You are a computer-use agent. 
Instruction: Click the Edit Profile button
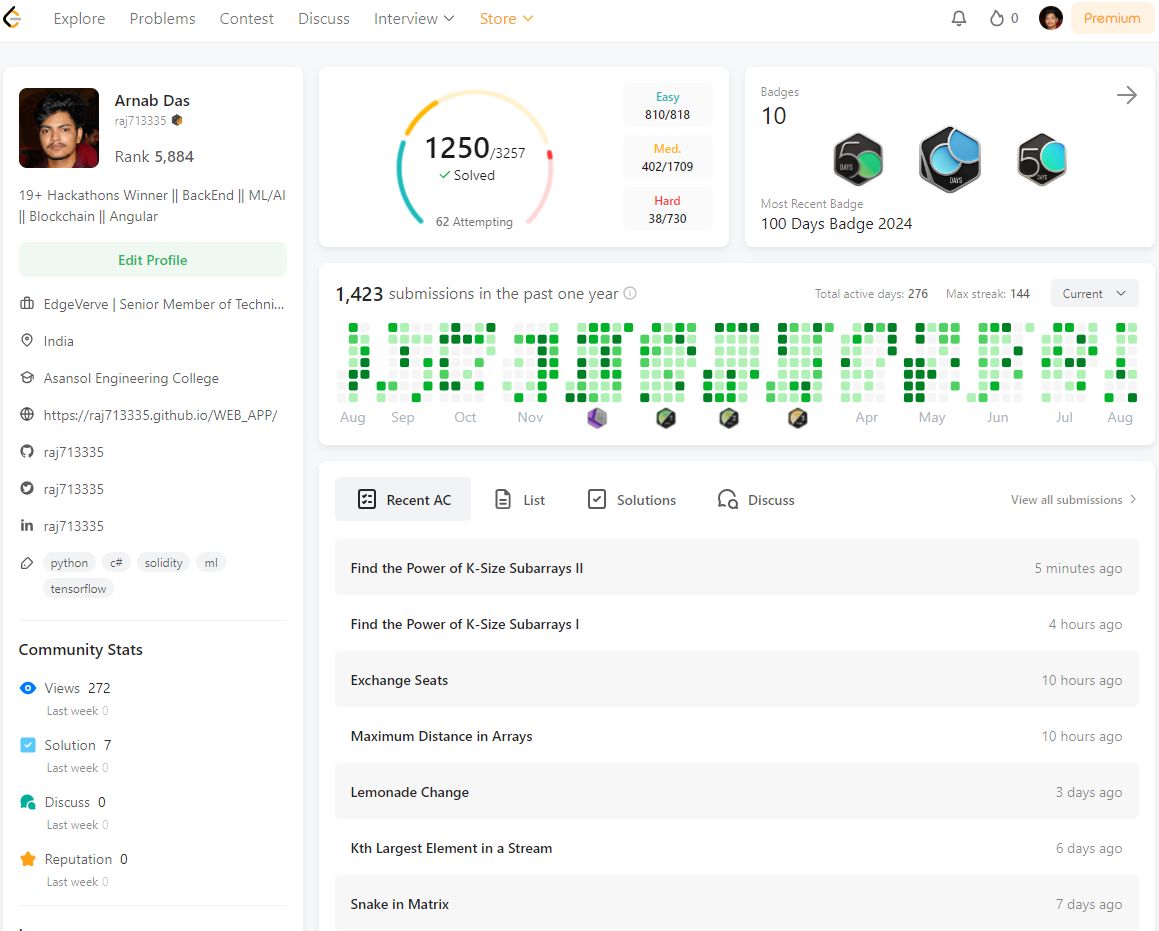click(x=153, y=260)
